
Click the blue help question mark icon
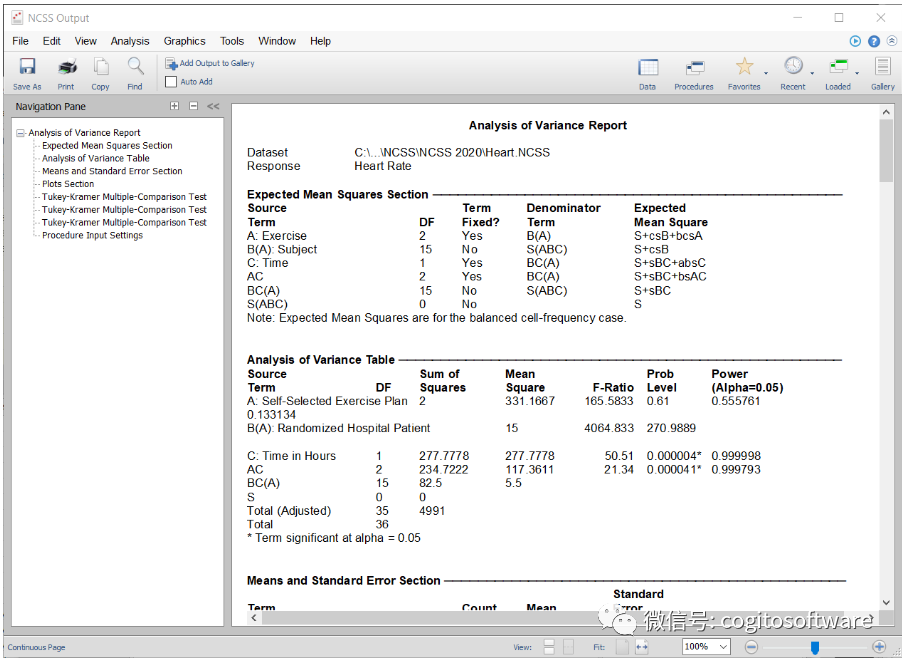[x=874, y=41]
